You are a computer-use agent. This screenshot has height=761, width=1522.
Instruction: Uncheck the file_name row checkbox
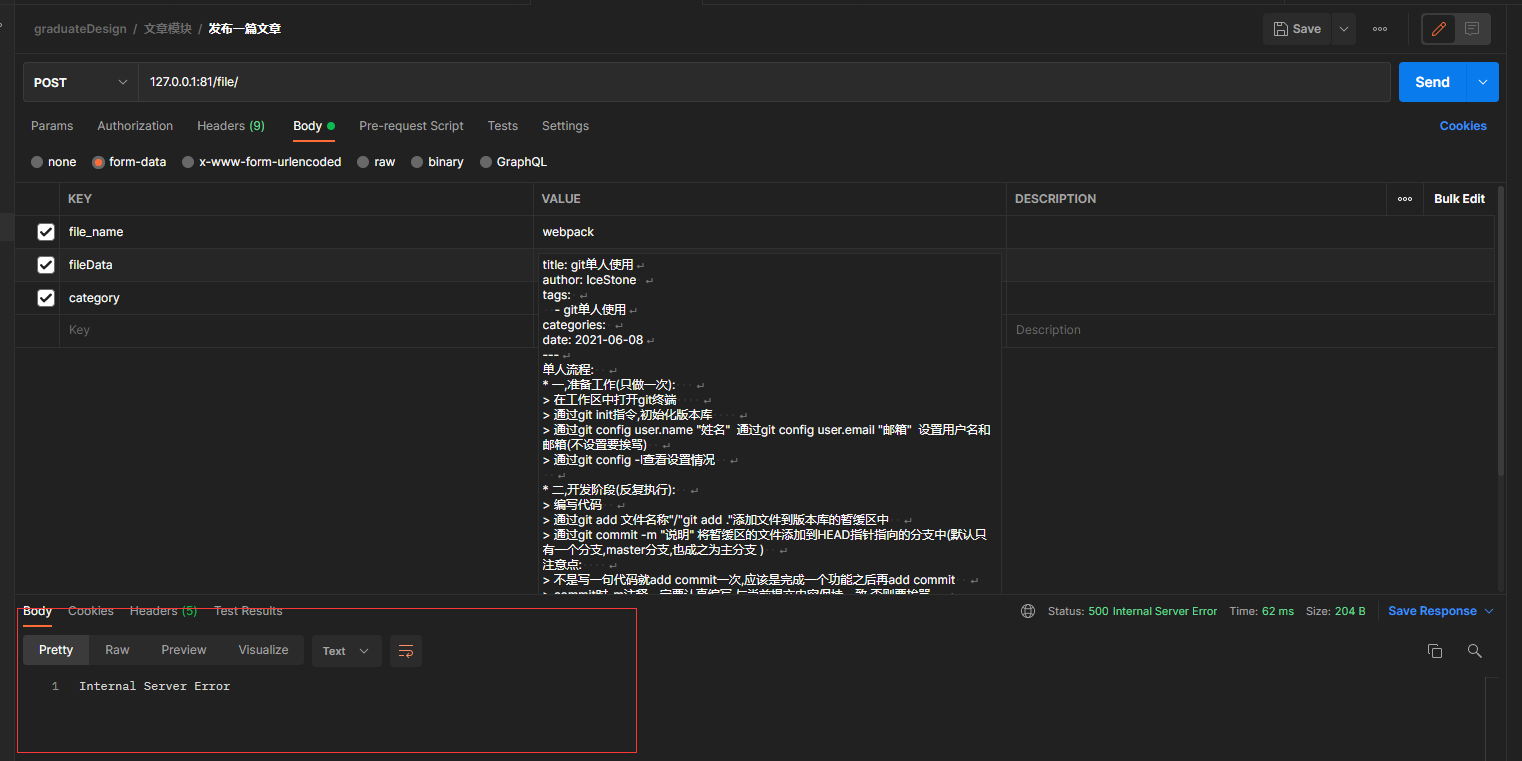point(46,232)
